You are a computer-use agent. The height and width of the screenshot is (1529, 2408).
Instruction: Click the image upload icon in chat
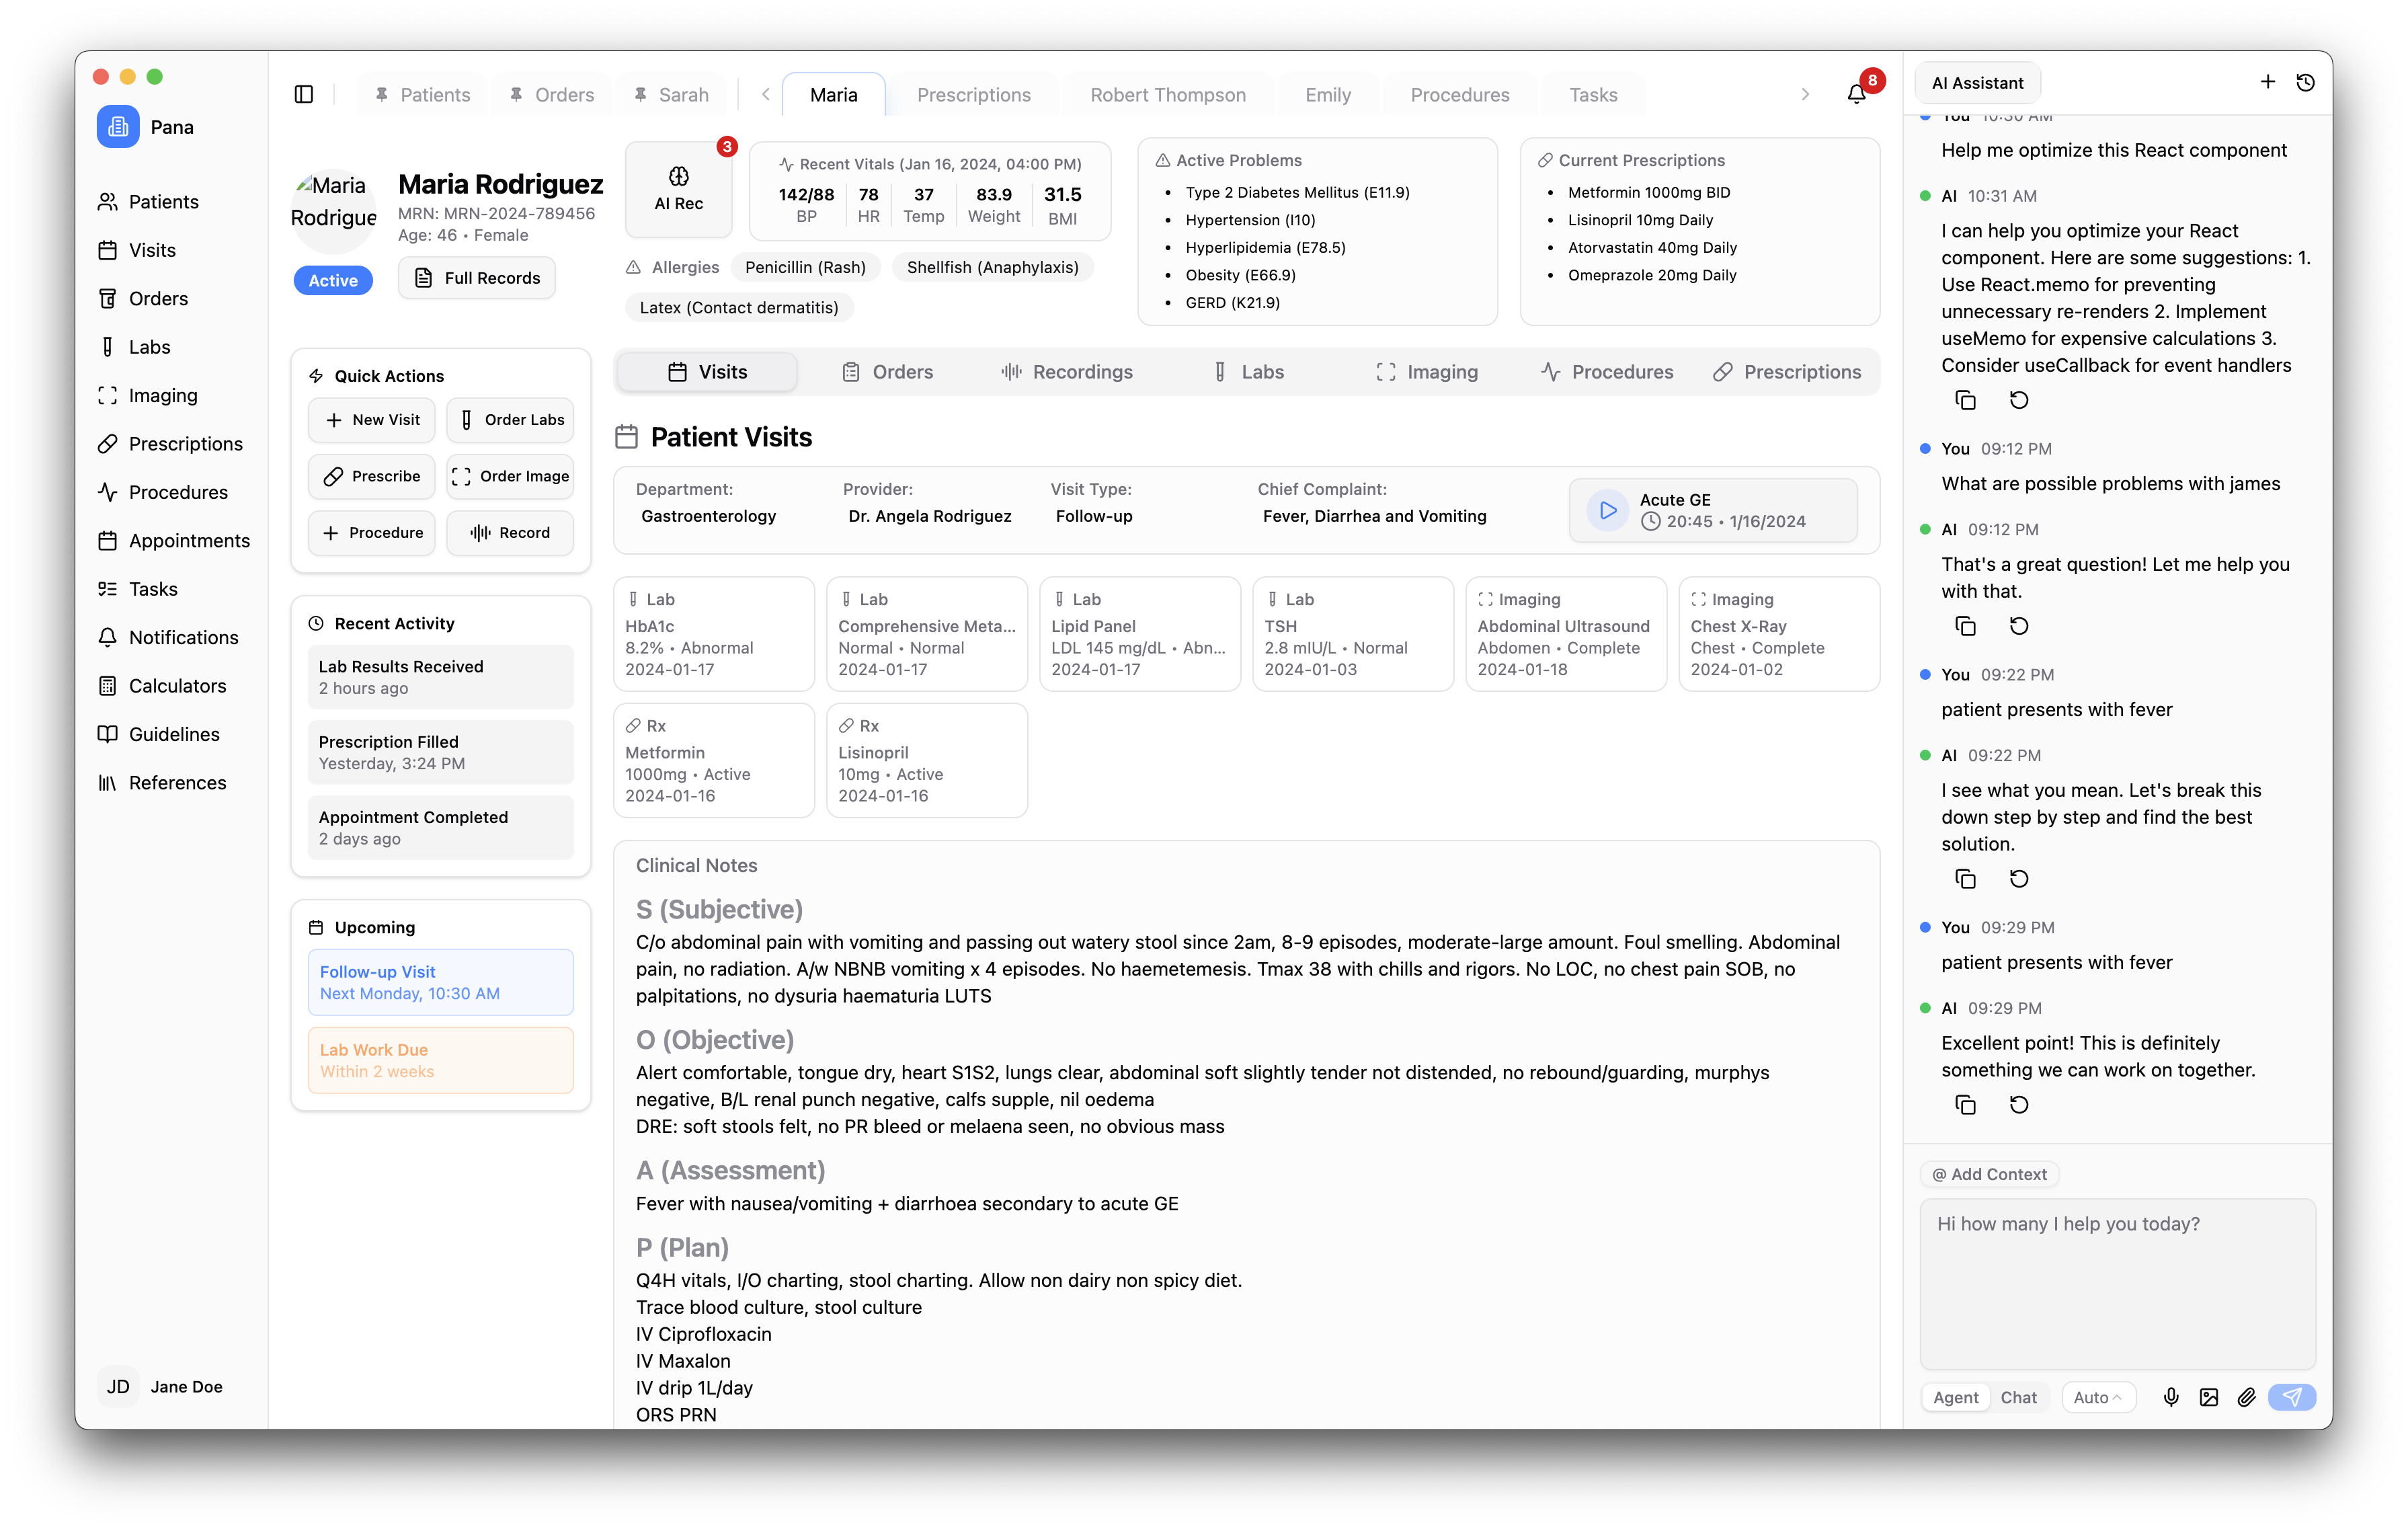(x=2209, y=1397)
